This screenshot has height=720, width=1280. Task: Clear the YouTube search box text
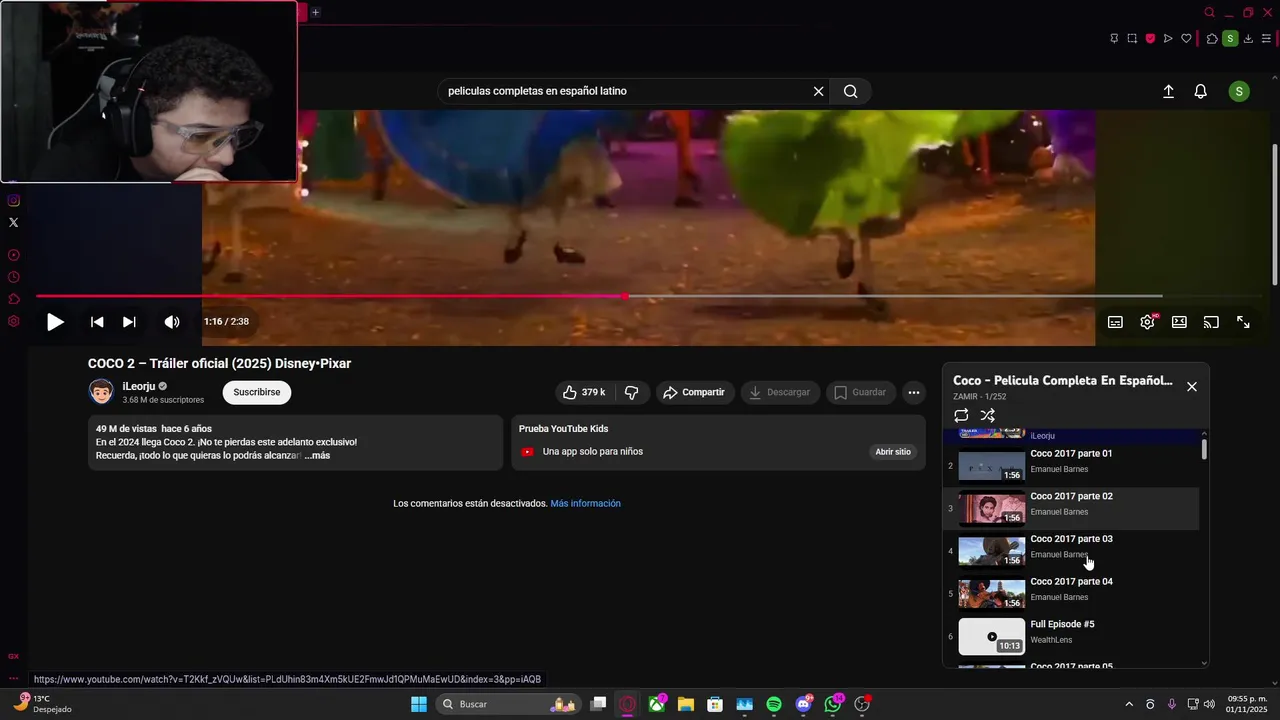tap(818, 91)
